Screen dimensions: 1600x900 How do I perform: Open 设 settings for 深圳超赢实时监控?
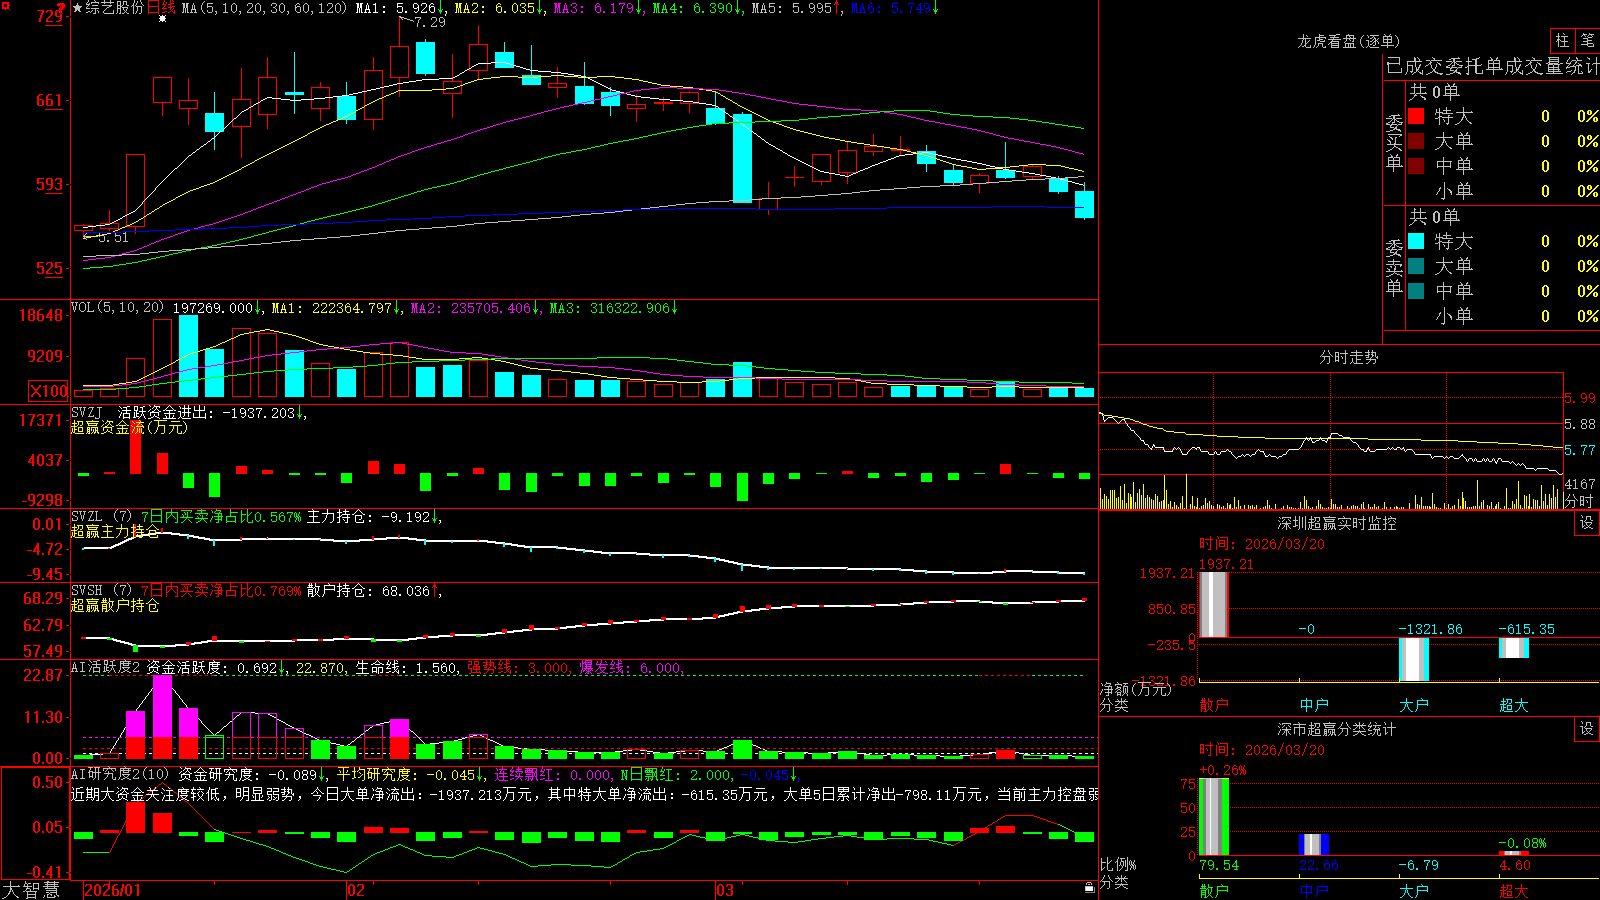(1587, 523)
